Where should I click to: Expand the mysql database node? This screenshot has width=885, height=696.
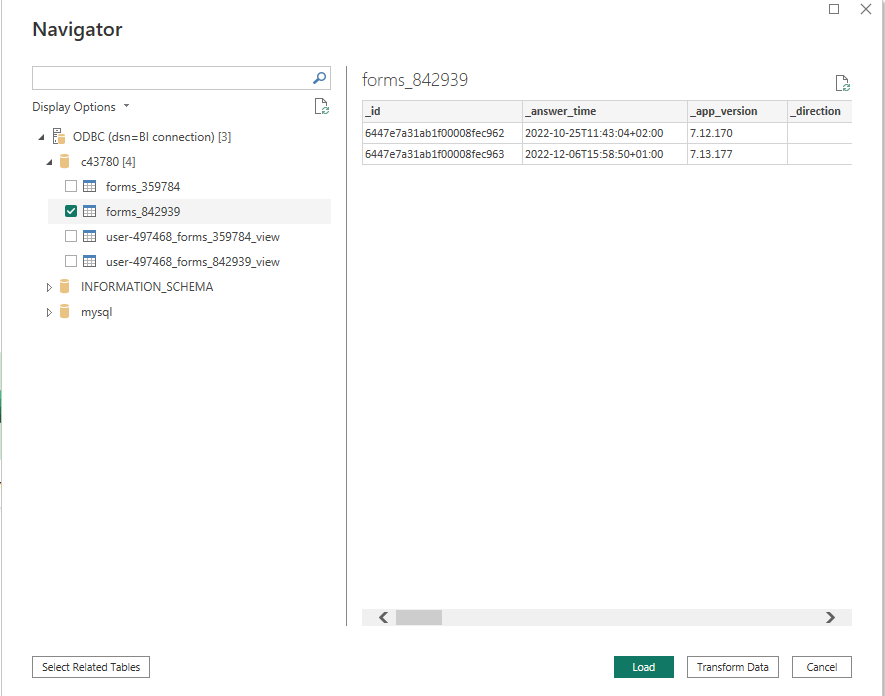click(x=49, y=312)
